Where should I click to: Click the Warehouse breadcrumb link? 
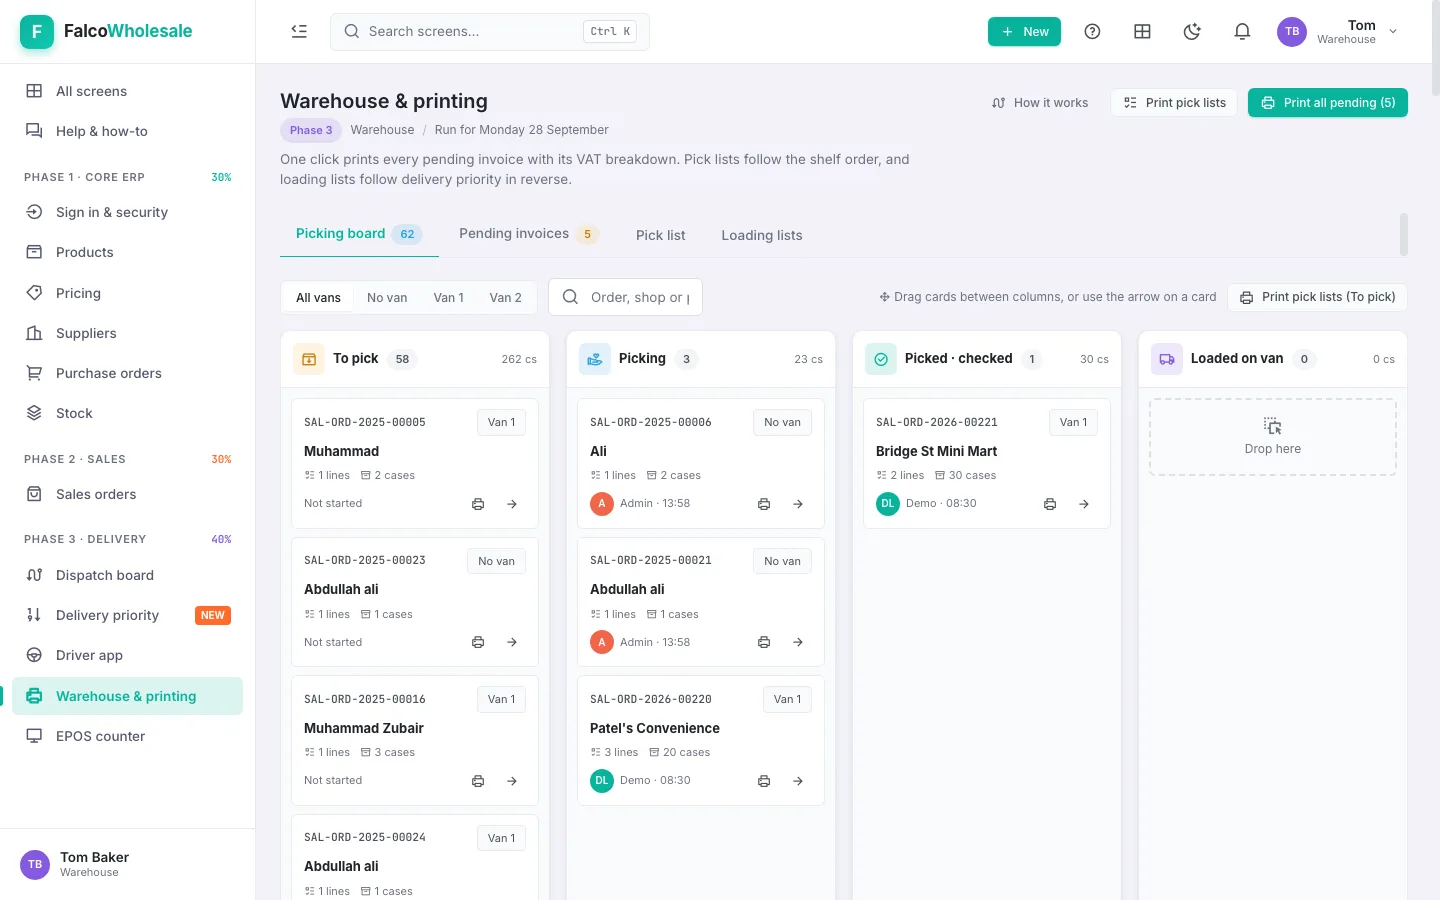[x=382, y=130]
